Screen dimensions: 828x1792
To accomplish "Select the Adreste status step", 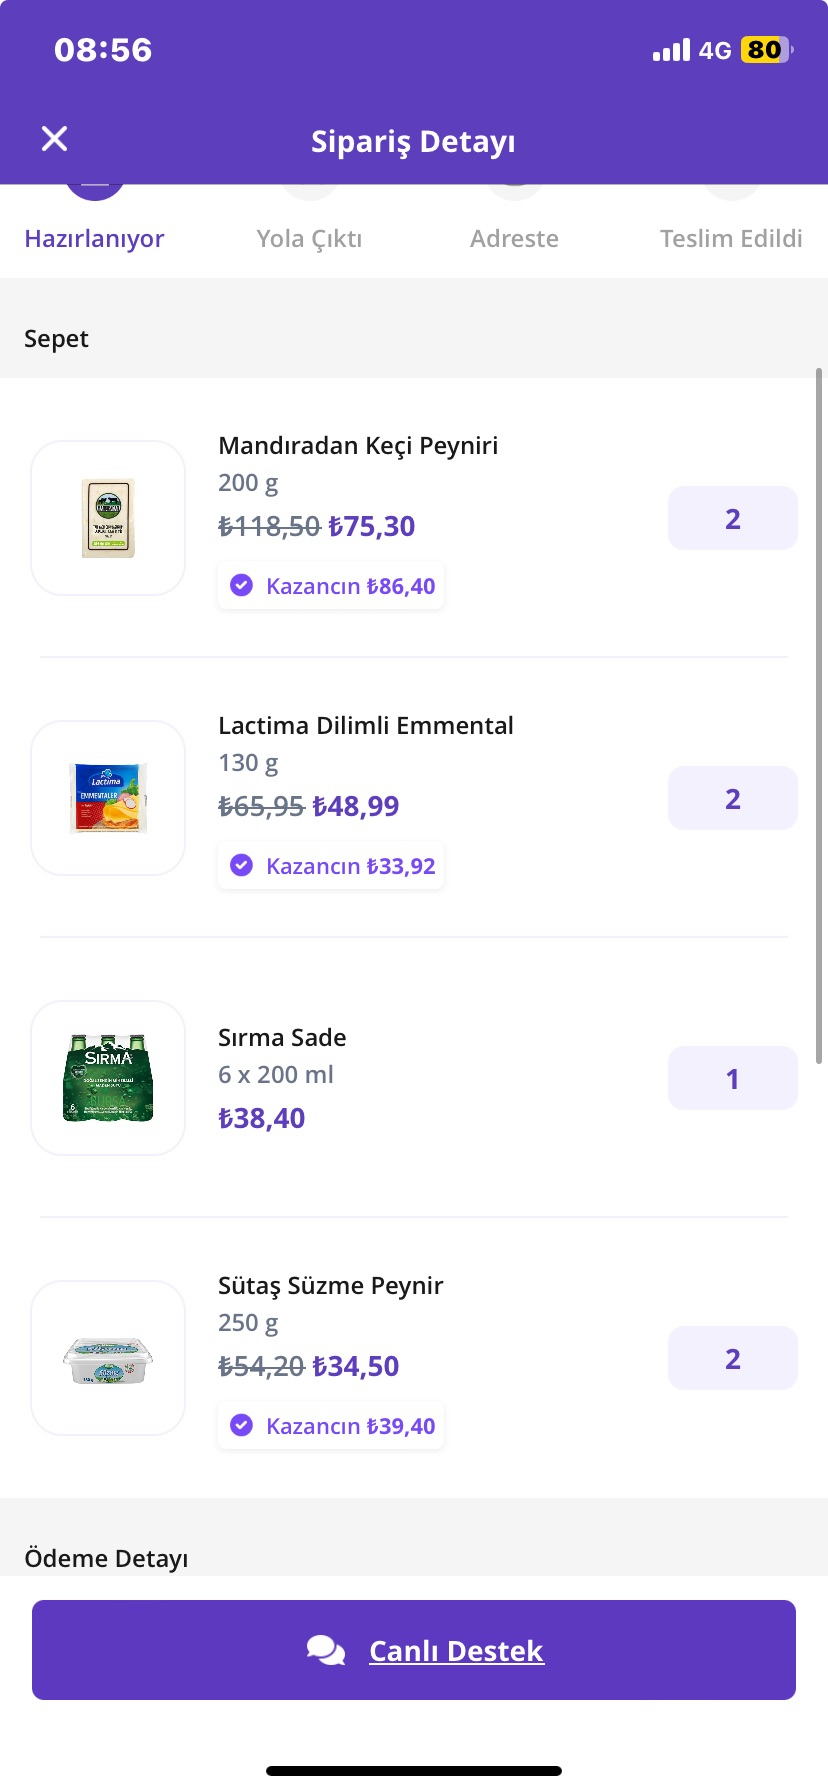I will coord(514,239).
